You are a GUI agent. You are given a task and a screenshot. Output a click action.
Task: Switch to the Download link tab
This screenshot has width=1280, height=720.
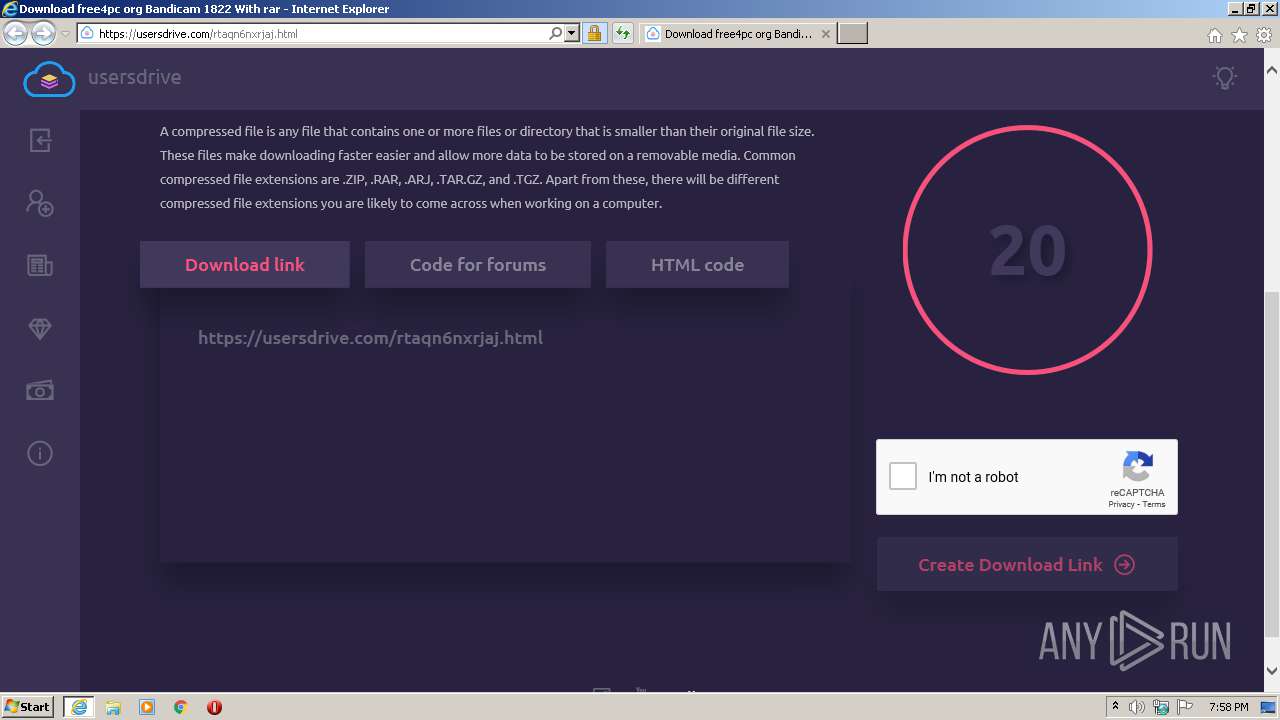click(x=245, y=265)
